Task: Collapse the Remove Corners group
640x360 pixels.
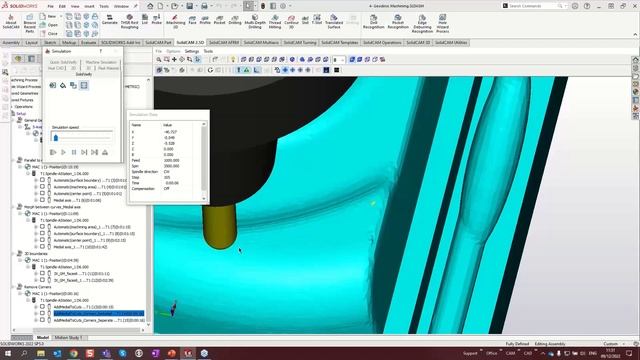Action: pyautogui.click(x=13, y=287)
